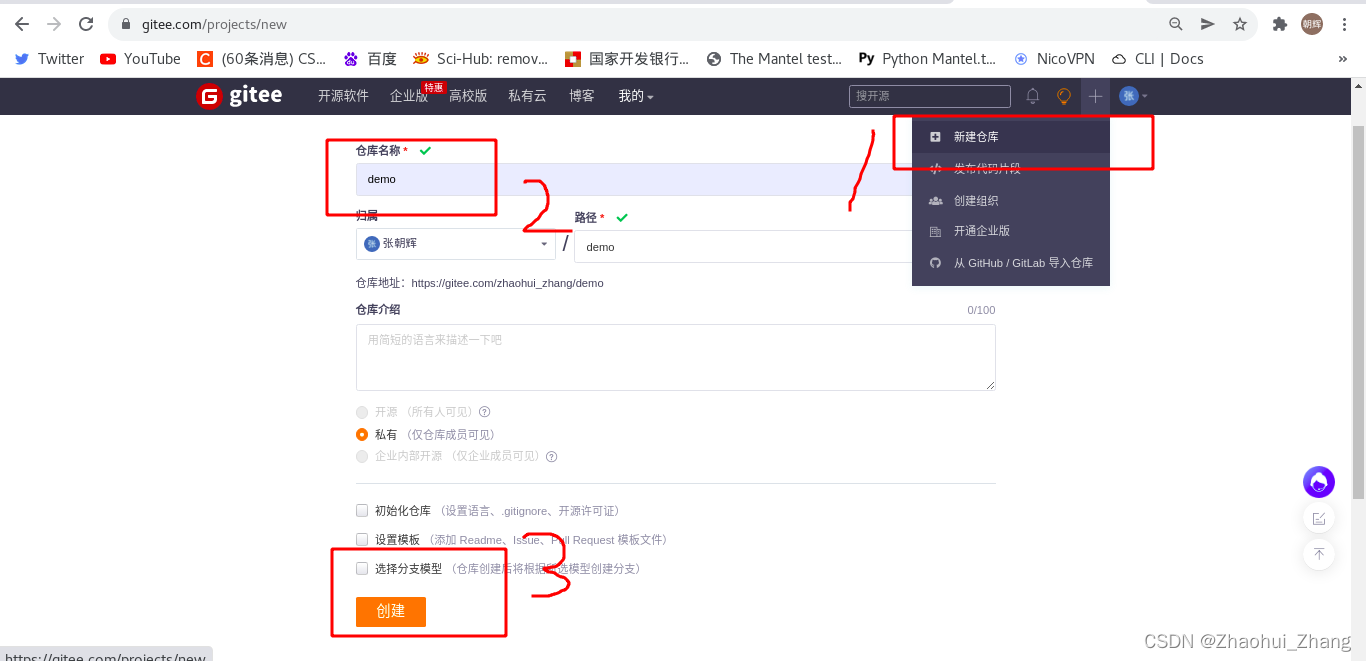Image resolution: width=1366 pixels, height=661 pixels.
Task: Show more bookmarks via the double chevron
Action: pyautogui.click(x=1343, y=59)
